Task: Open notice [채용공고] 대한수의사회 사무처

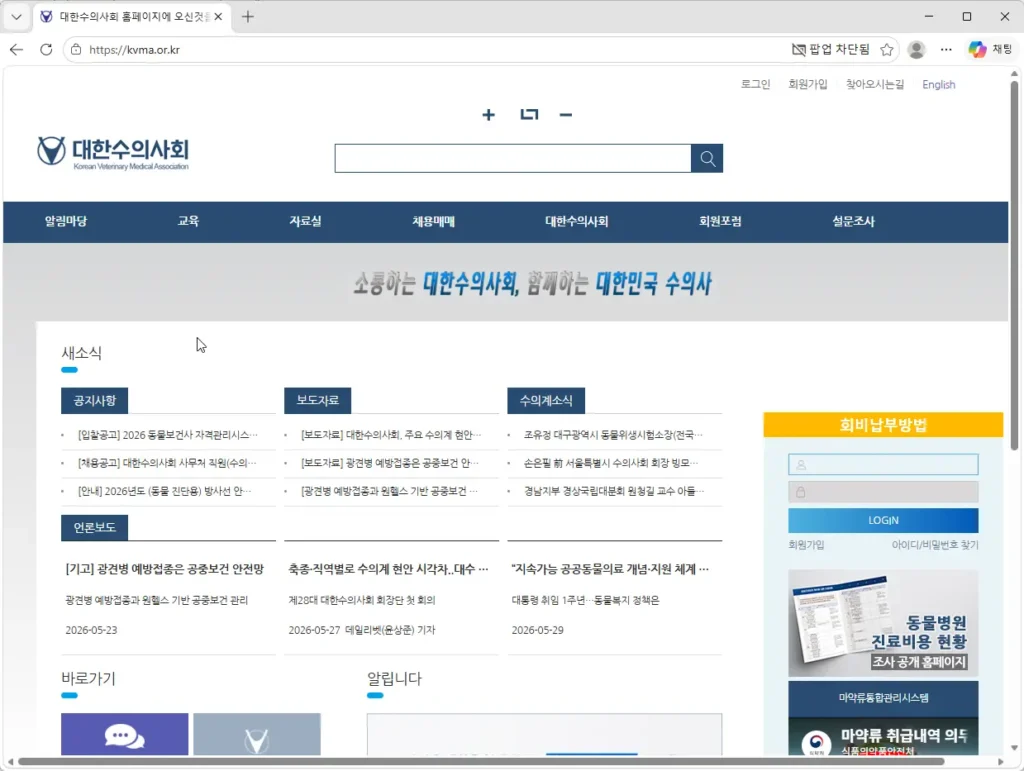Action: (x=167, y=463)
